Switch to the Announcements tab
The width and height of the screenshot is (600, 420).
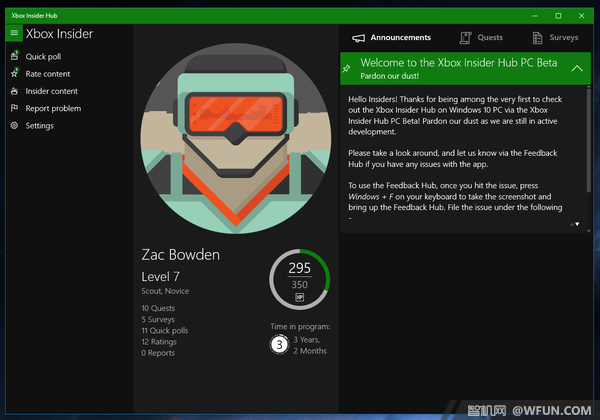pos(391,37)
